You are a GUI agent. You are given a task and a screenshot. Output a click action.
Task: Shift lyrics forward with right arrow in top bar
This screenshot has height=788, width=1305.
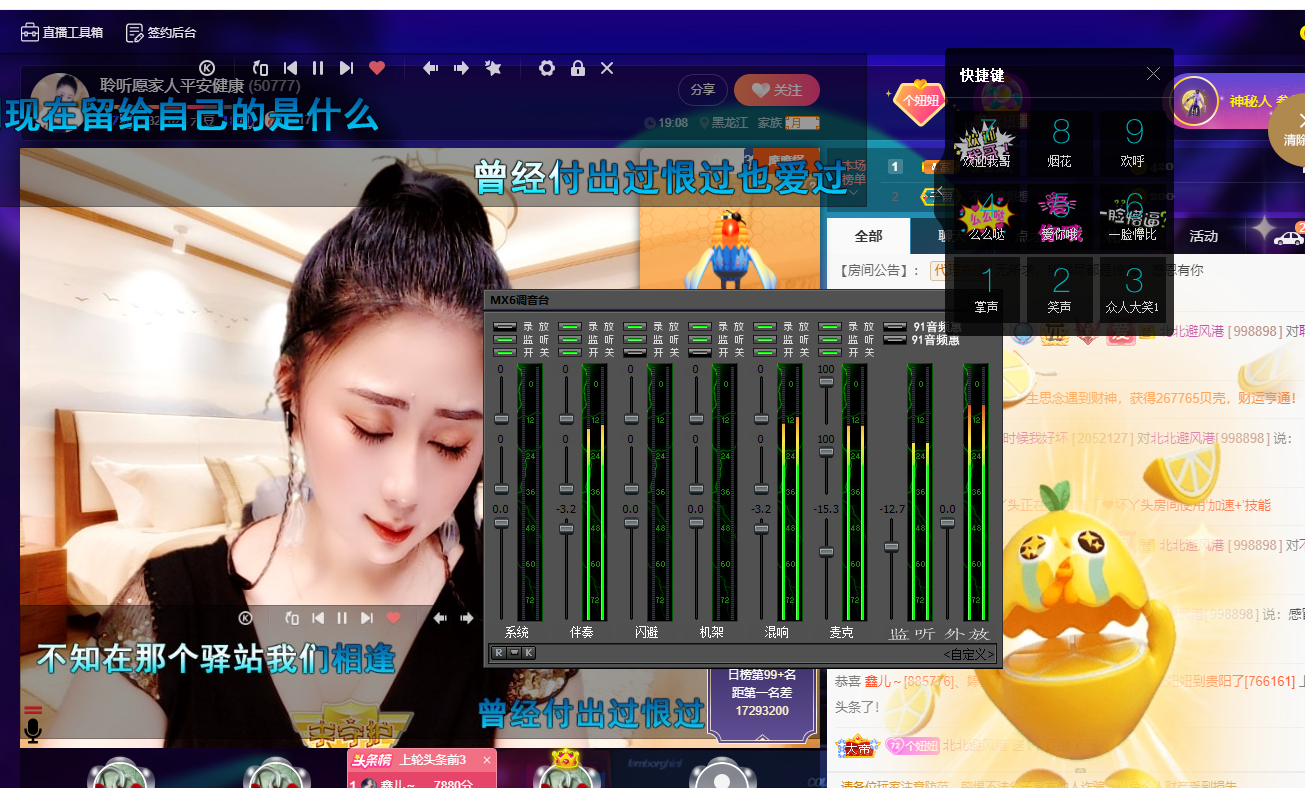(x=461, y=68)
